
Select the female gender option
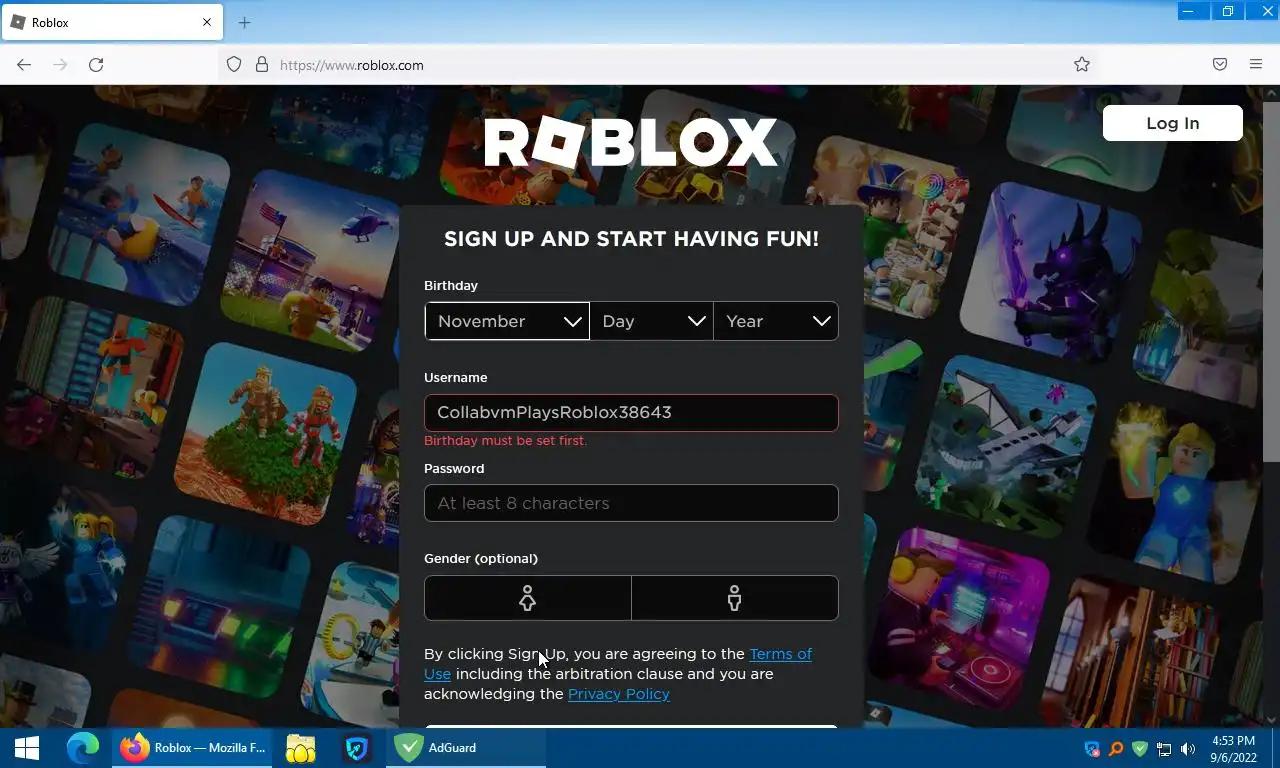528,598
